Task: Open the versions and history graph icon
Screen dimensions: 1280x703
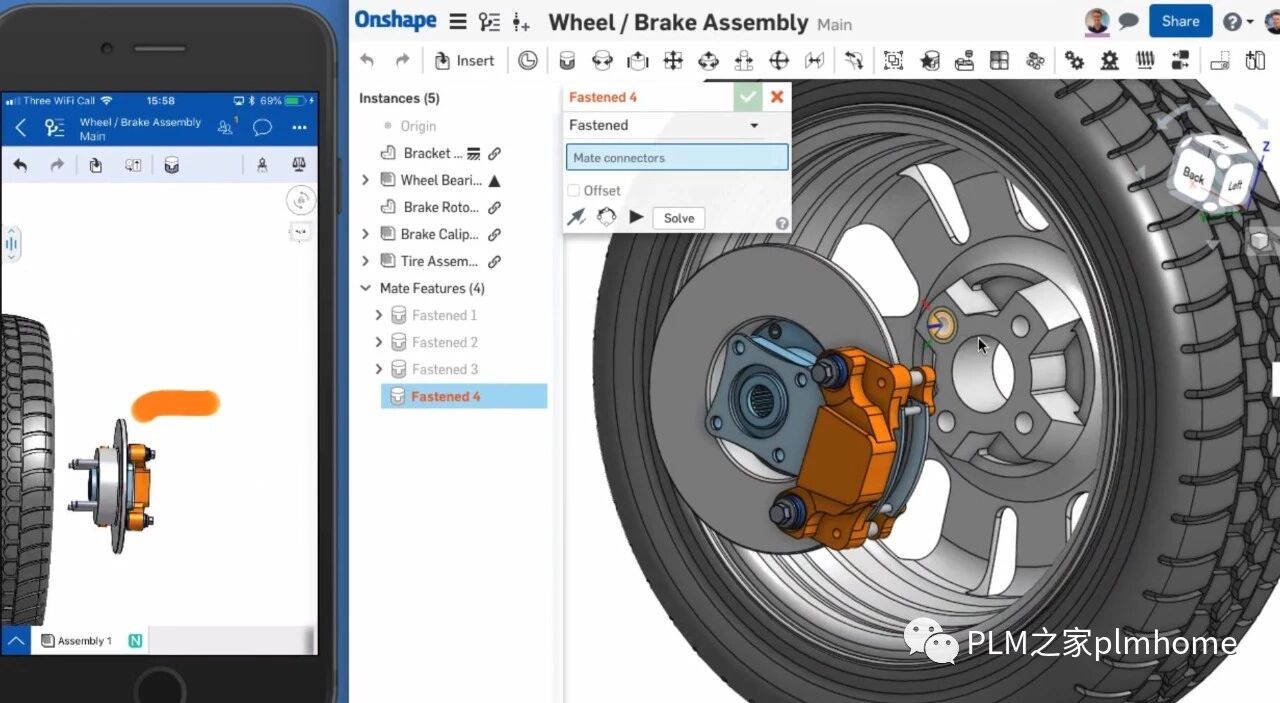Action: (489, 21)
